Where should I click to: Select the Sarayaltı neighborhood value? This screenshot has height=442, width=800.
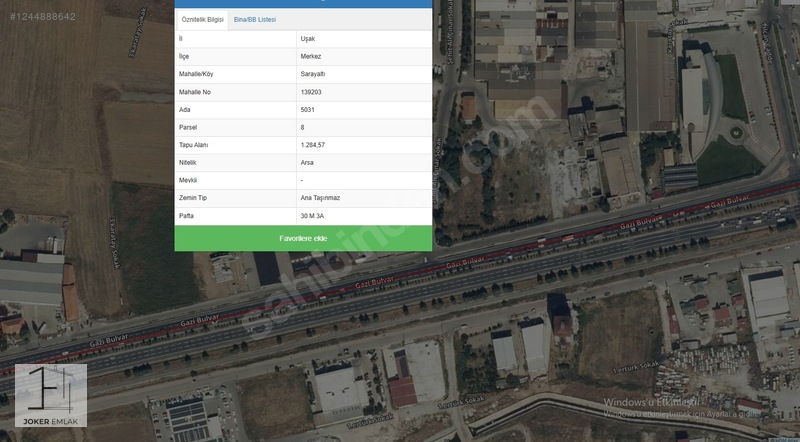click(x=313, y=74)
